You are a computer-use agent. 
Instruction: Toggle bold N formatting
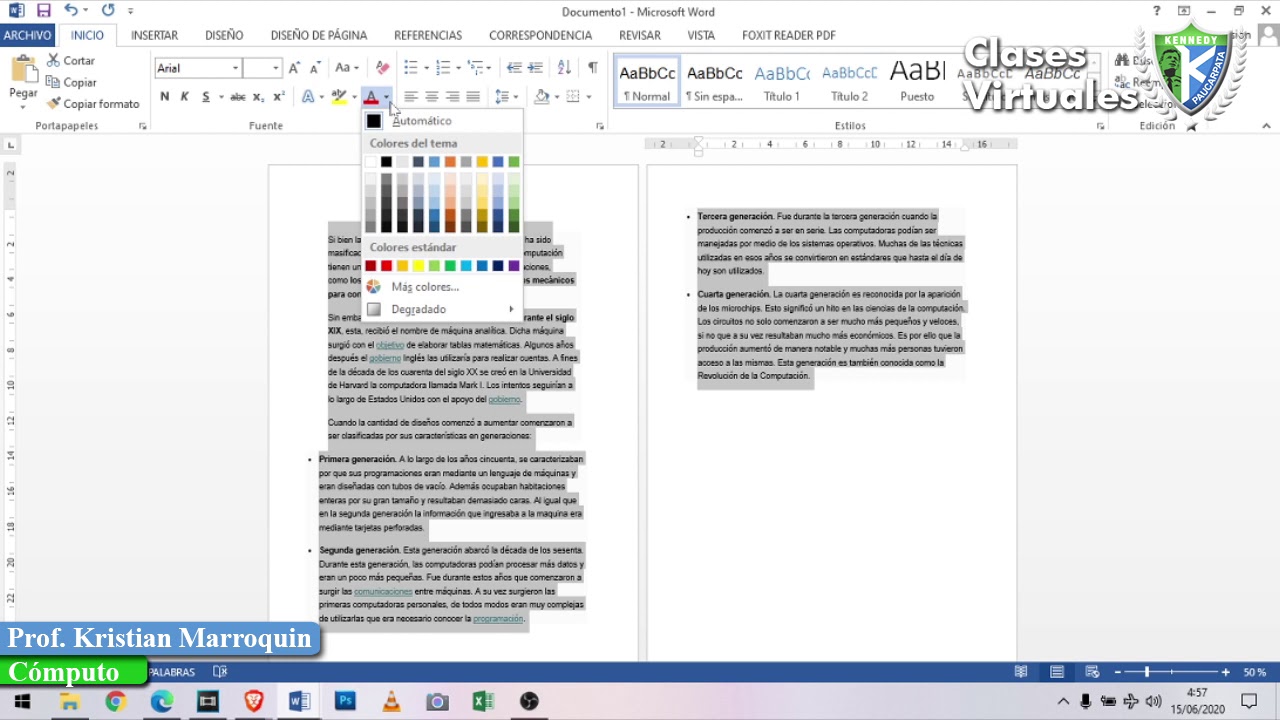[165, 97]
